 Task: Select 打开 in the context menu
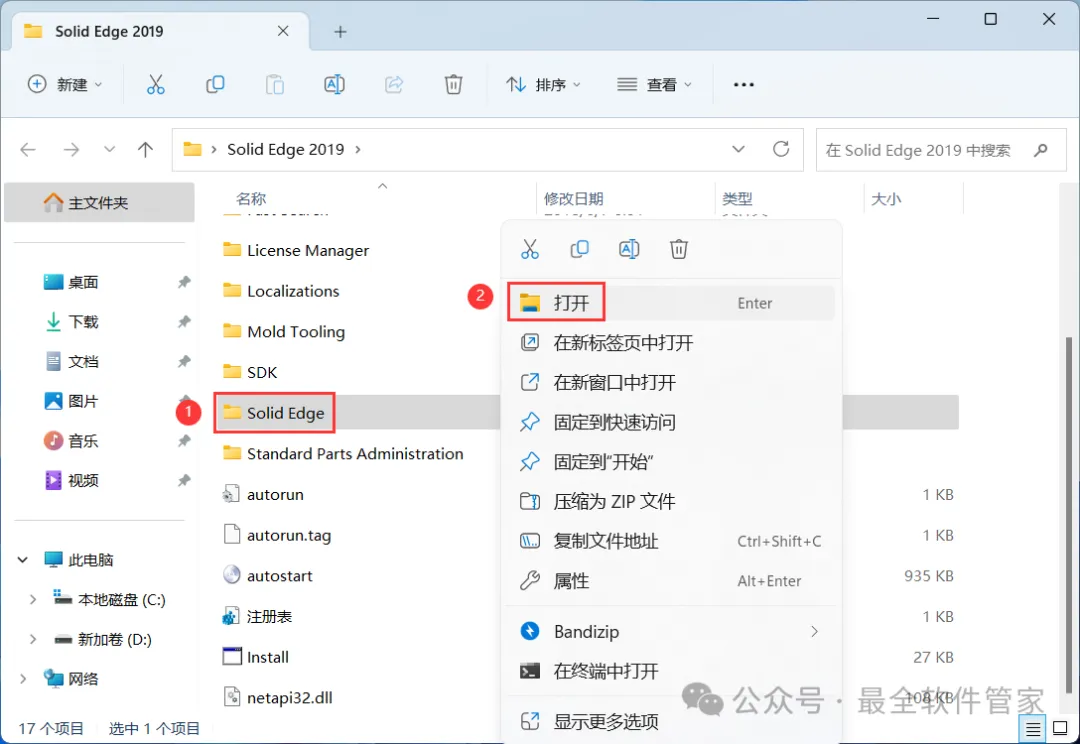[671, 302]
